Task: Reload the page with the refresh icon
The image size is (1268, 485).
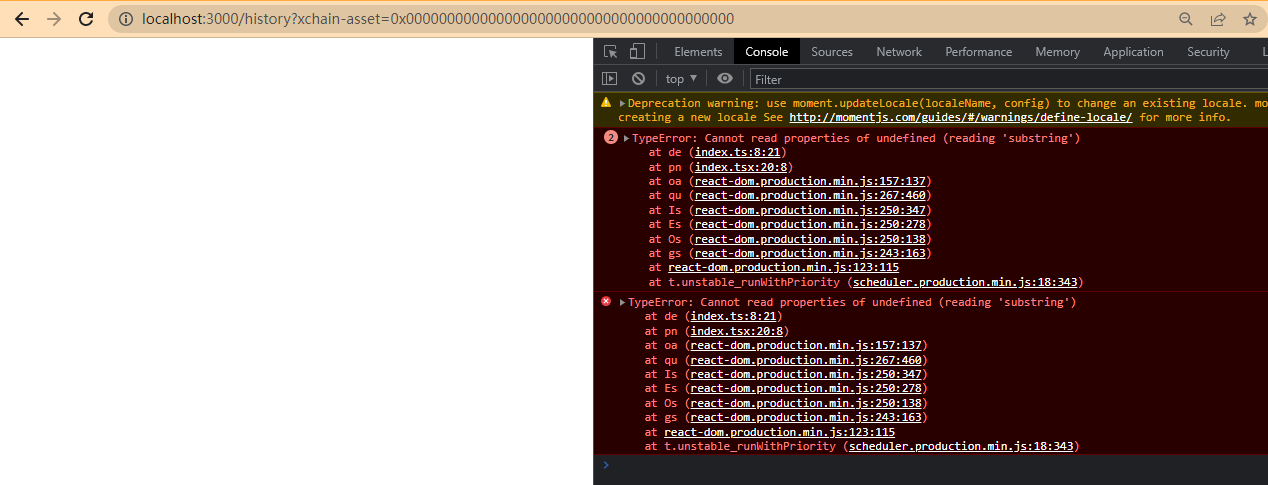Action: click(x=86, y=19)
